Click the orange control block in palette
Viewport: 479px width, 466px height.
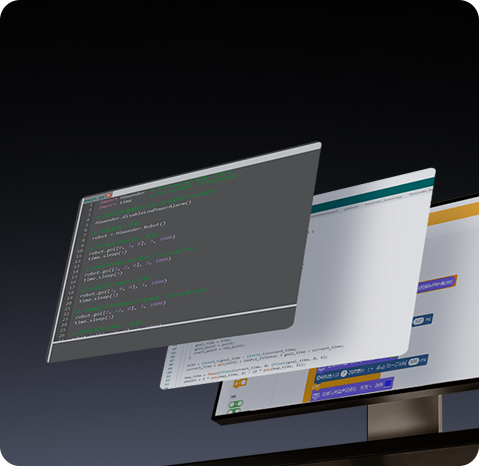[x=239, y=384]
